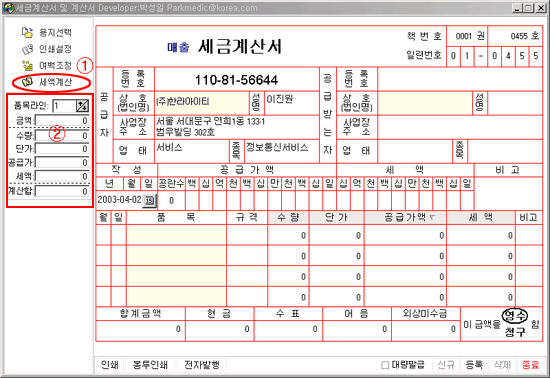Click the 수표 check value cell
The width and height of the screenshot is (550, 378).
tap(288, 330)
